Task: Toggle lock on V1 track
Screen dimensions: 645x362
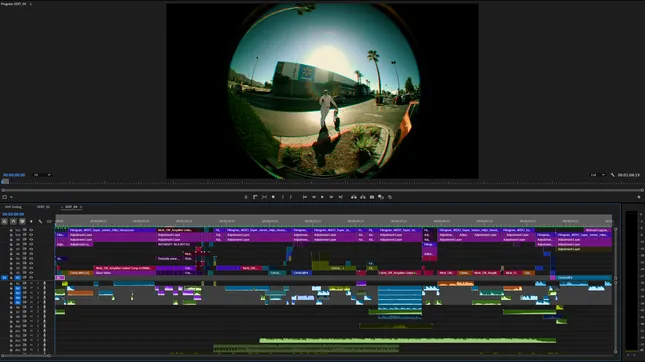Action: [x=11, y=277]
